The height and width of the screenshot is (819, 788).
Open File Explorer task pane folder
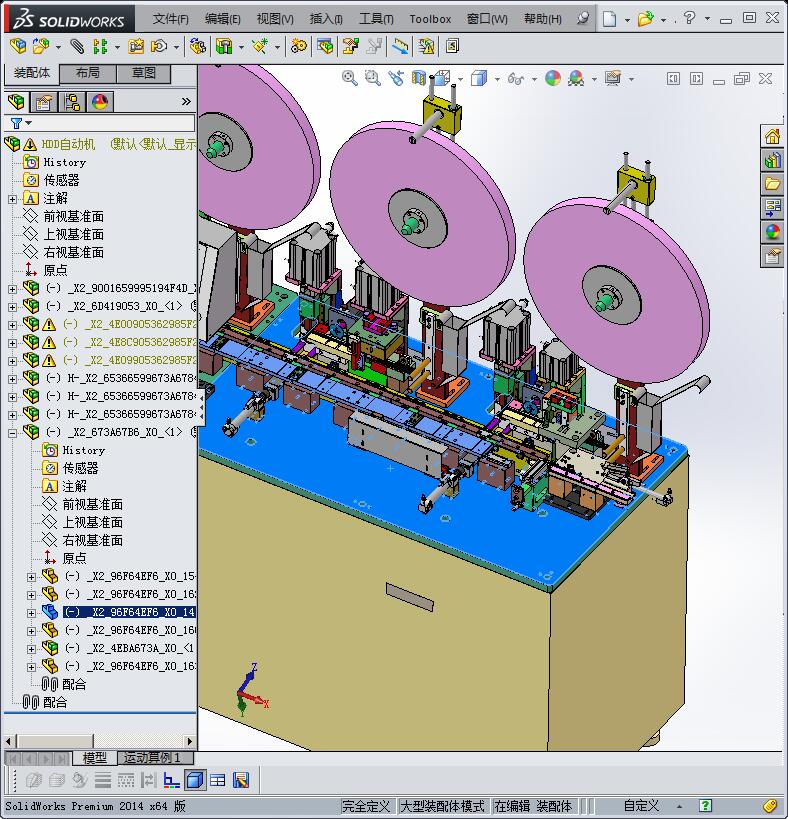772,184
